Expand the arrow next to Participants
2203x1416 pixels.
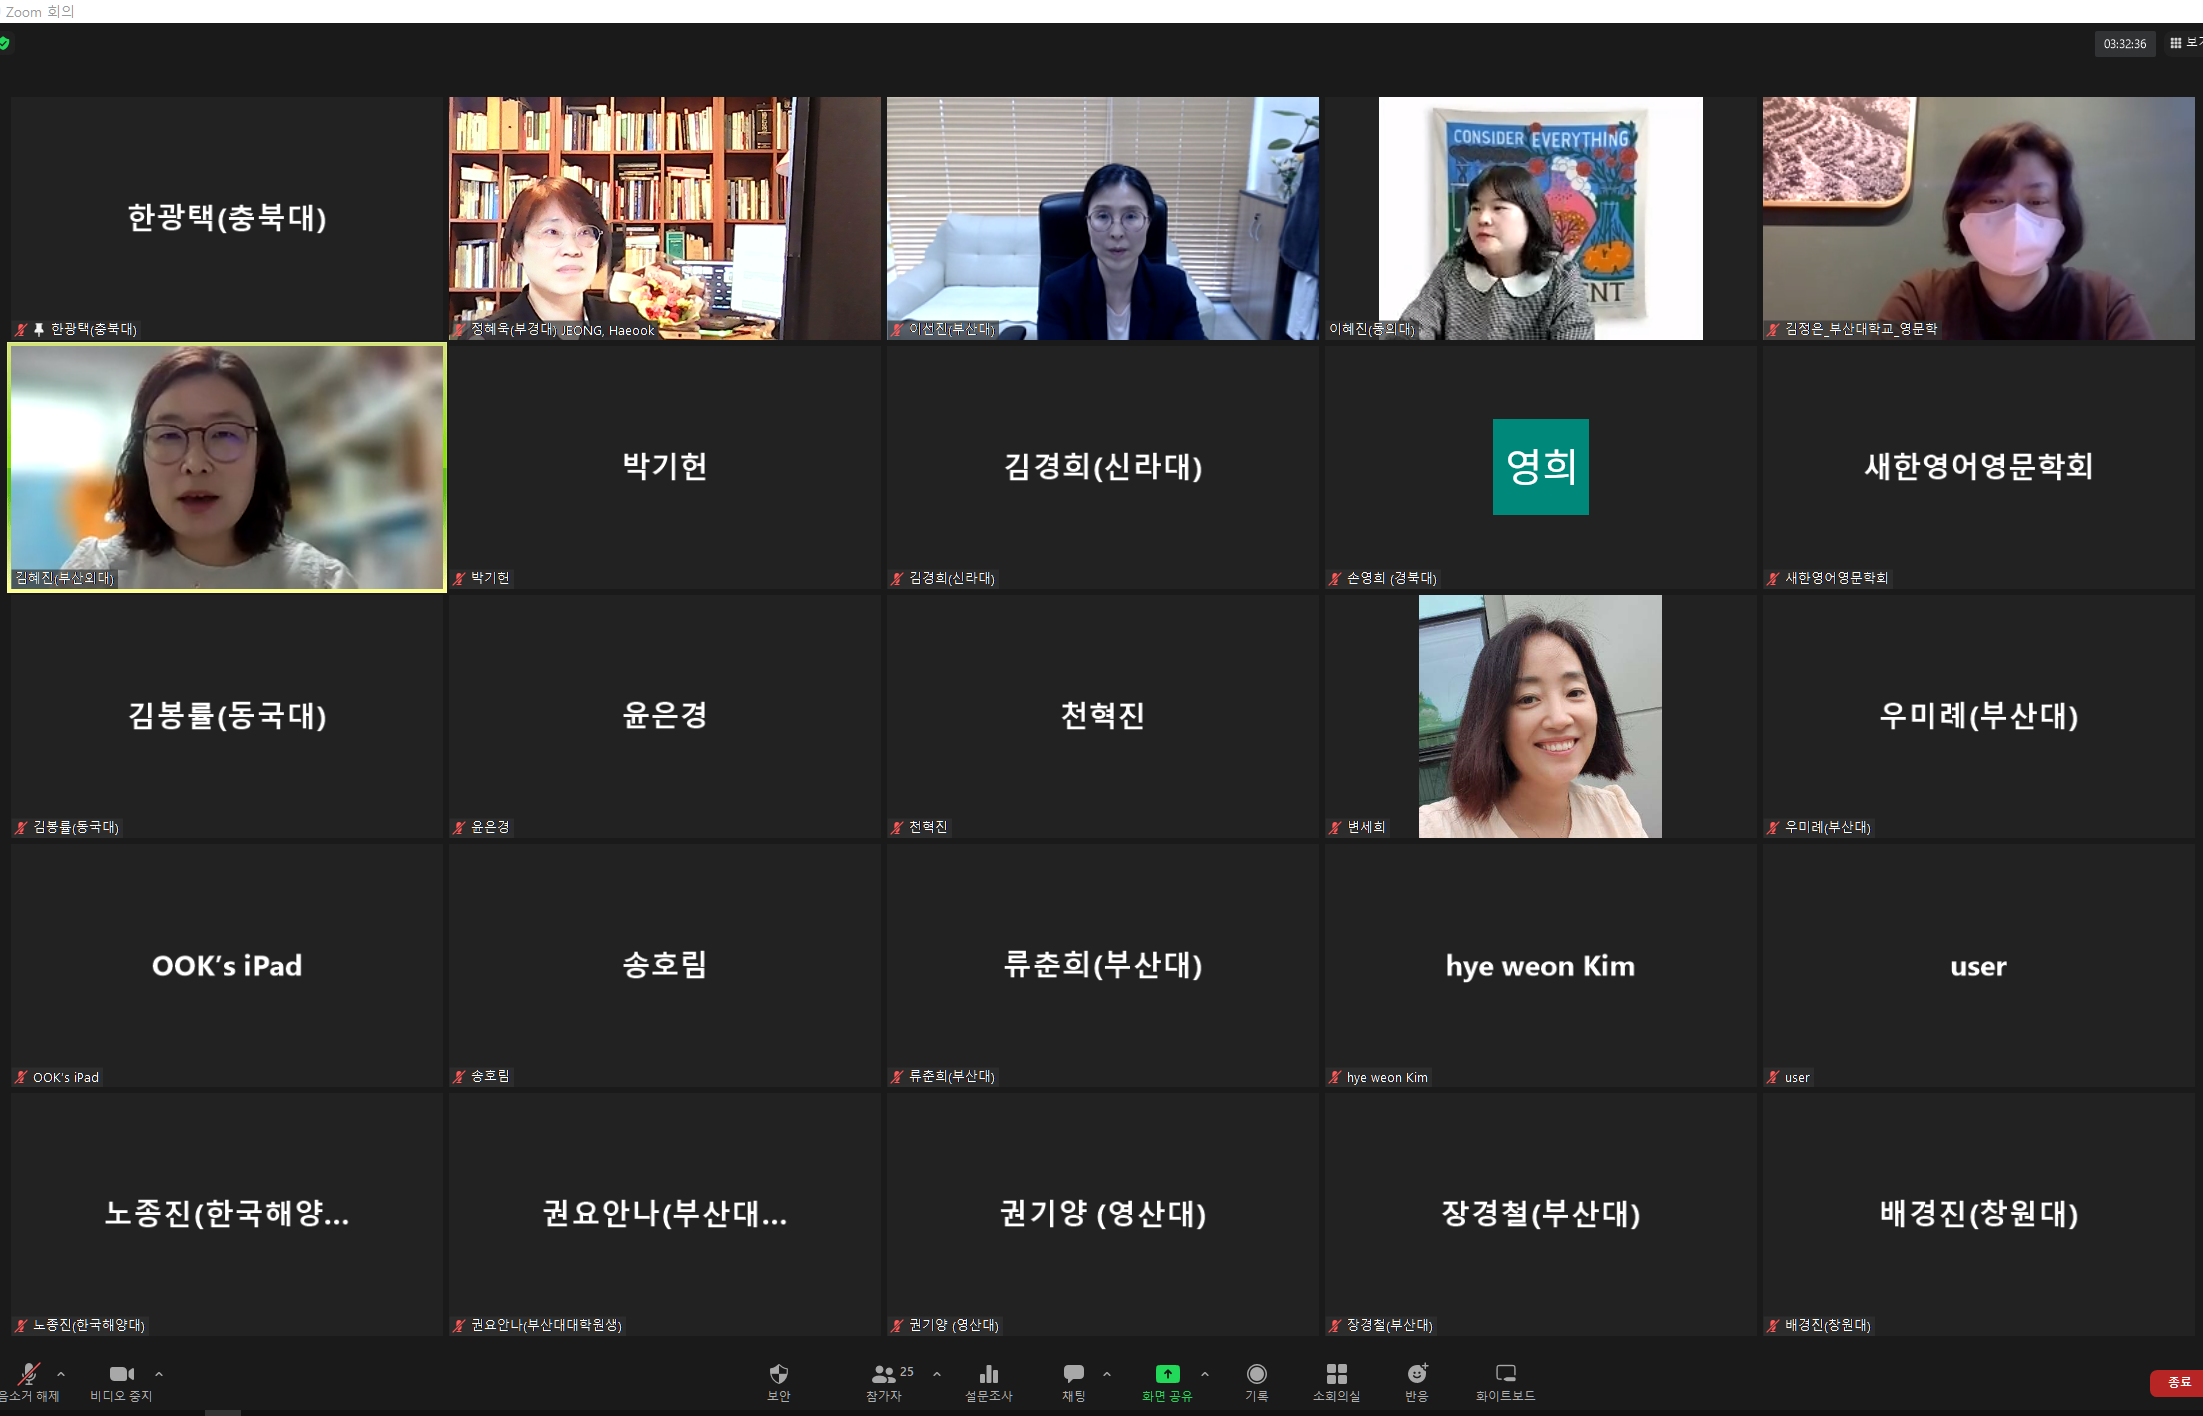pyautogui.click(x=937, y=1374)
